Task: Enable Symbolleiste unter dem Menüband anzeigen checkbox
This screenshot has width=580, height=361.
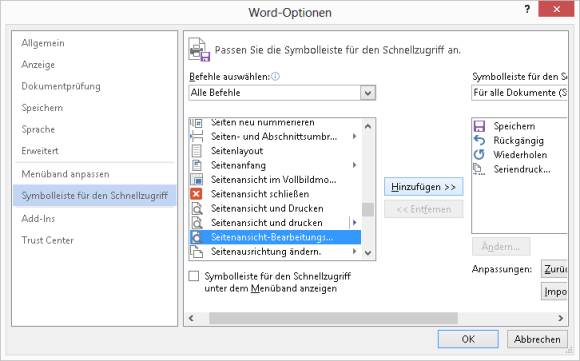Action: 194,276
